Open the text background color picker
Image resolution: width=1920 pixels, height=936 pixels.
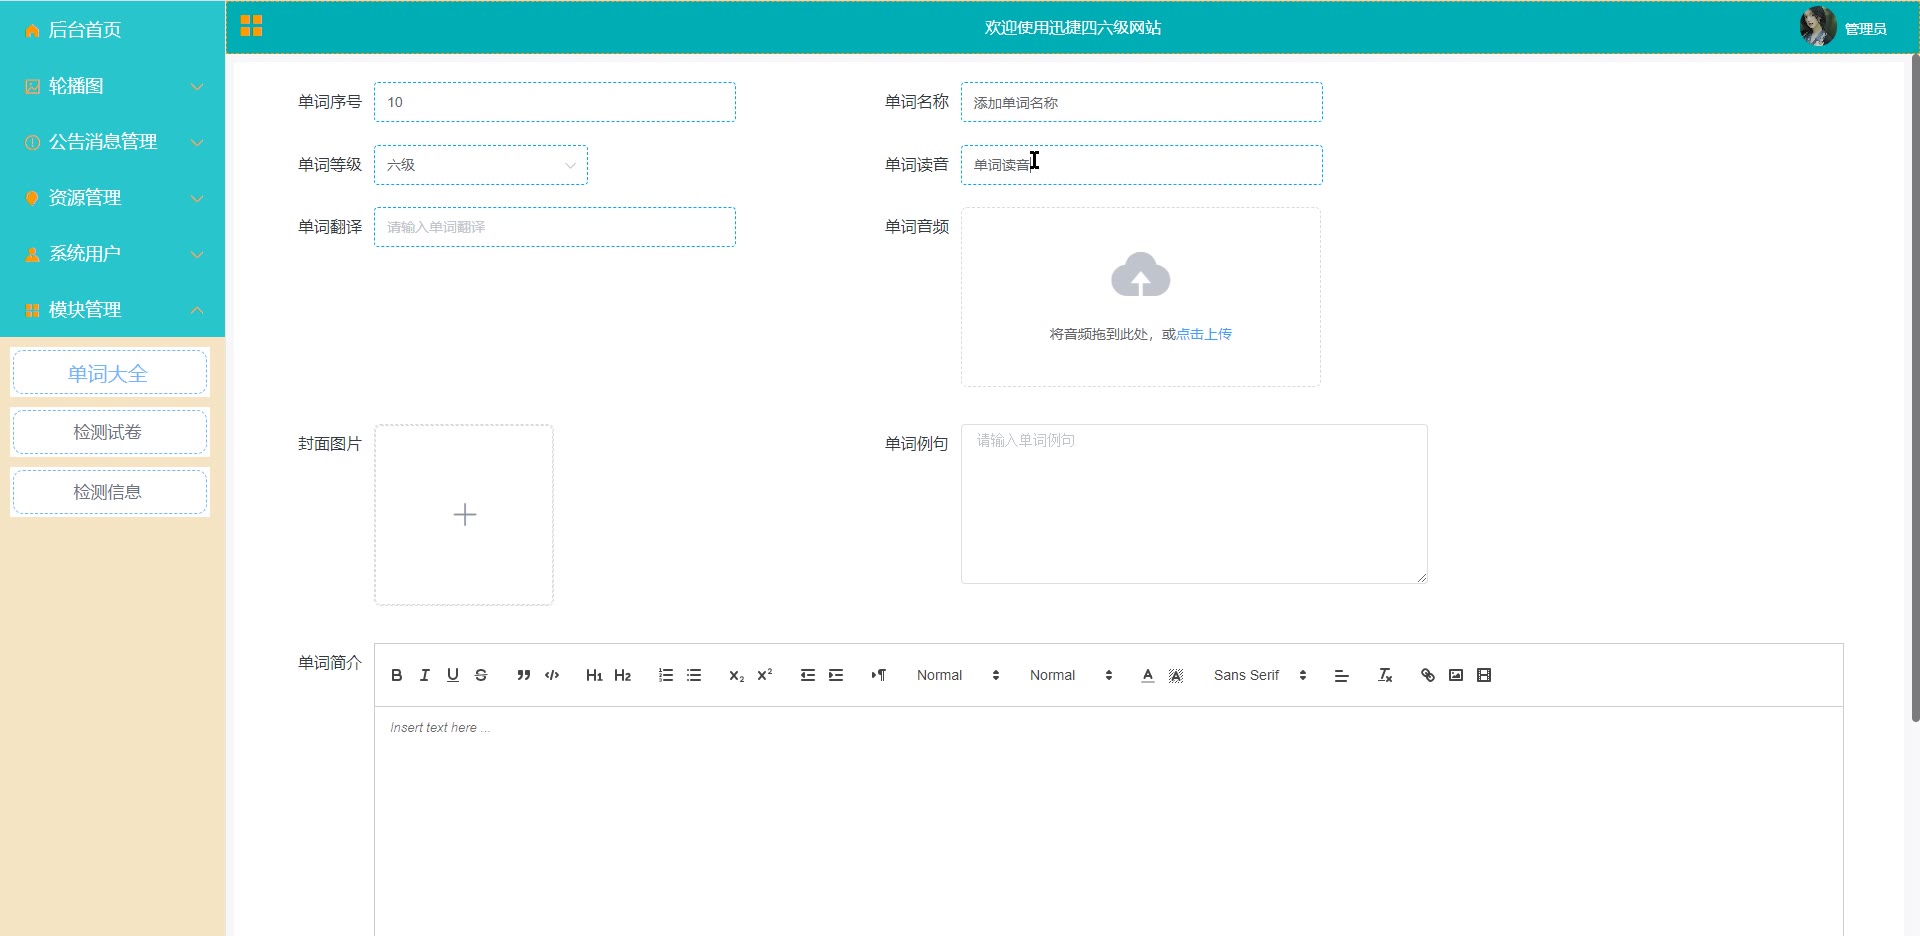(x=1176, y=675)
